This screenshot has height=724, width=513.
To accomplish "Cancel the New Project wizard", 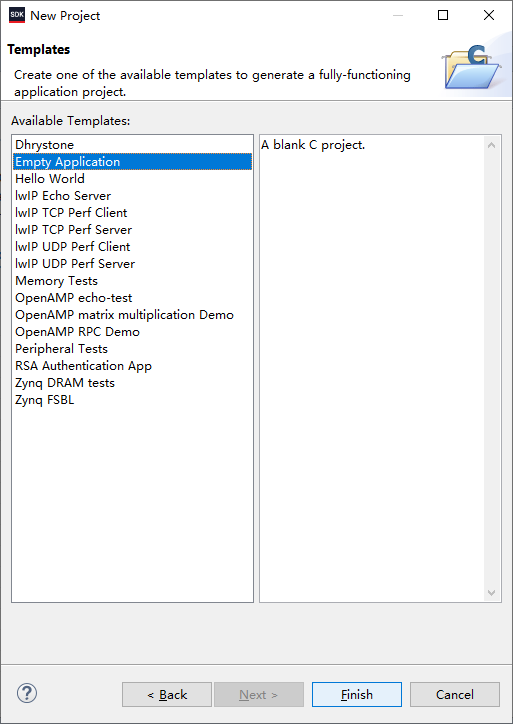I will point(455,694).
